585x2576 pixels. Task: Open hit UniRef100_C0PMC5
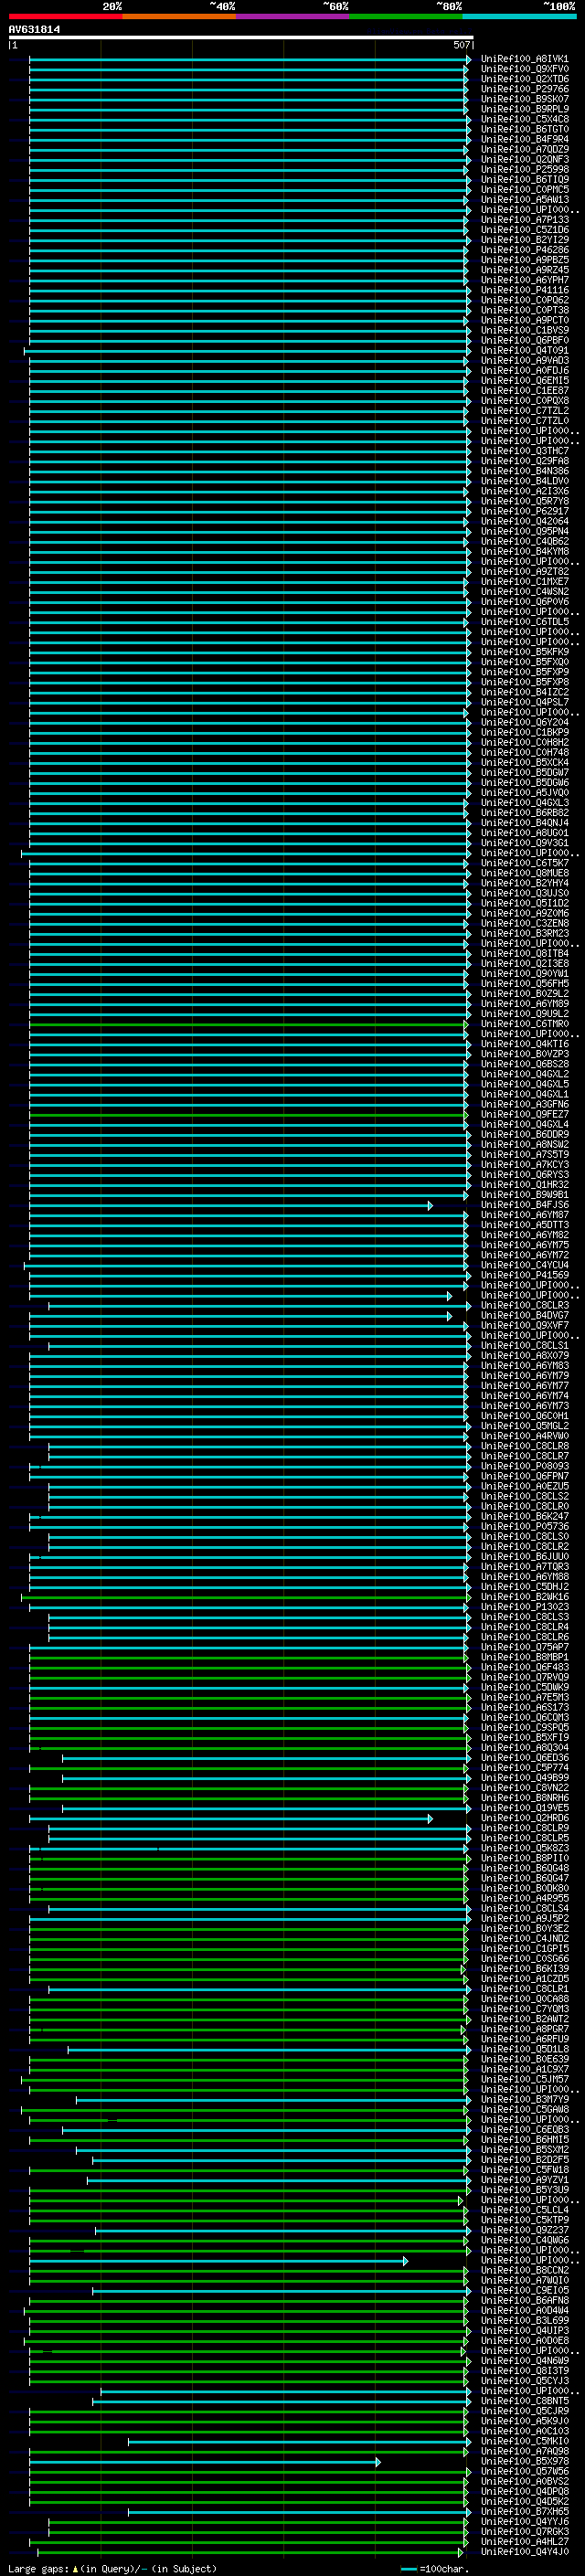click(524, 190)
